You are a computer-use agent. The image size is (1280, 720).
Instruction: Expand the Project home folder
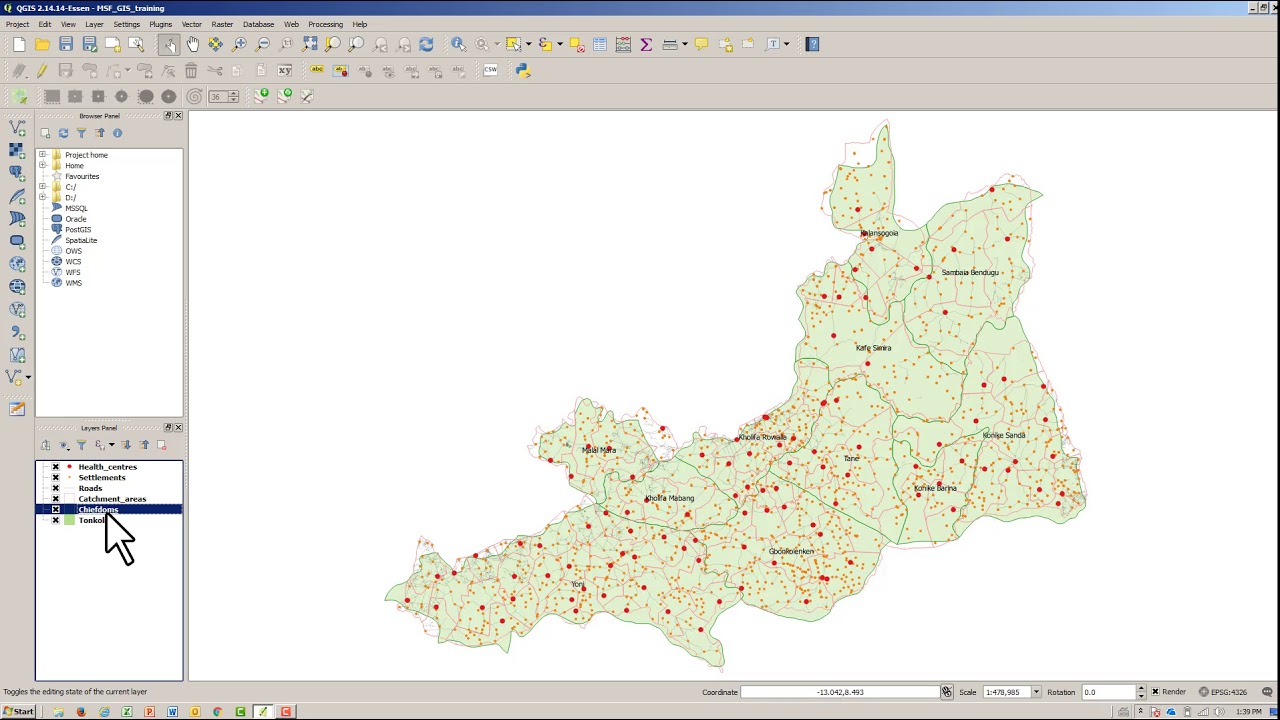click(x=42, y=155)
